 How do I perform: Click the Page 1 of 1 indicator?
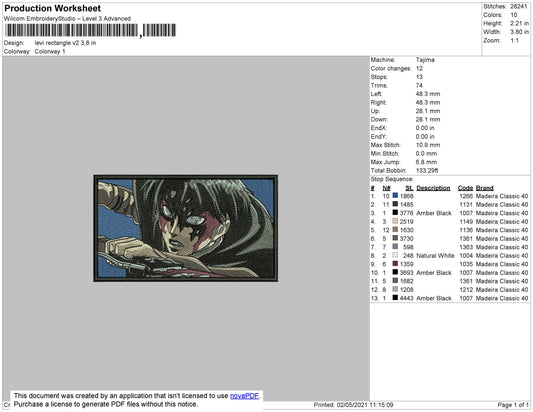[x=513, y=405]
